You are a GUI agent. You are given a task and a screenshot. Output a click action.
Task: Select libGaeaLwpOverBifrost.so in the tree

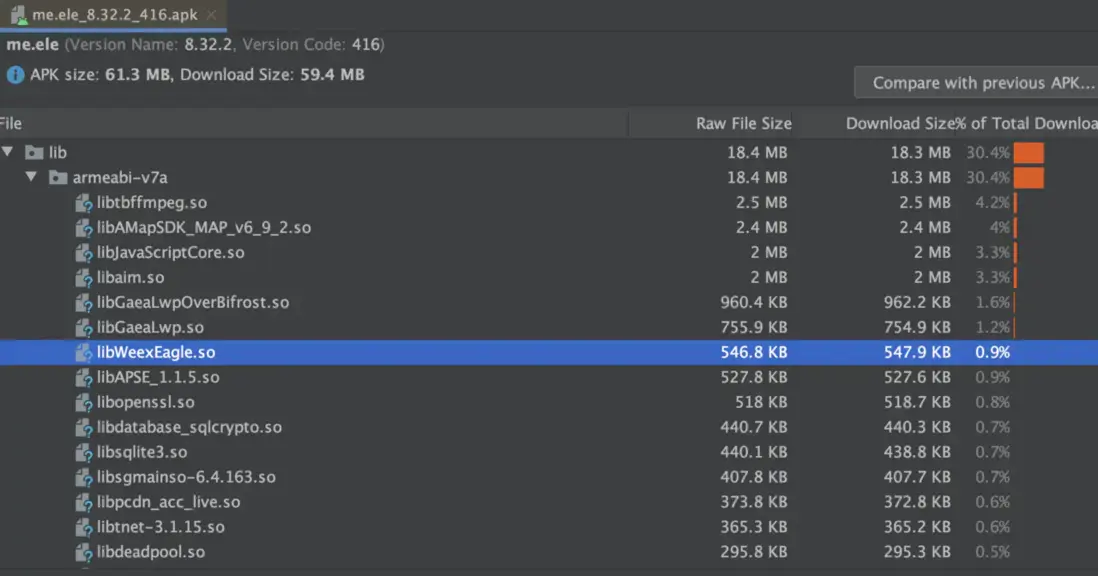(x=193, y=303)
